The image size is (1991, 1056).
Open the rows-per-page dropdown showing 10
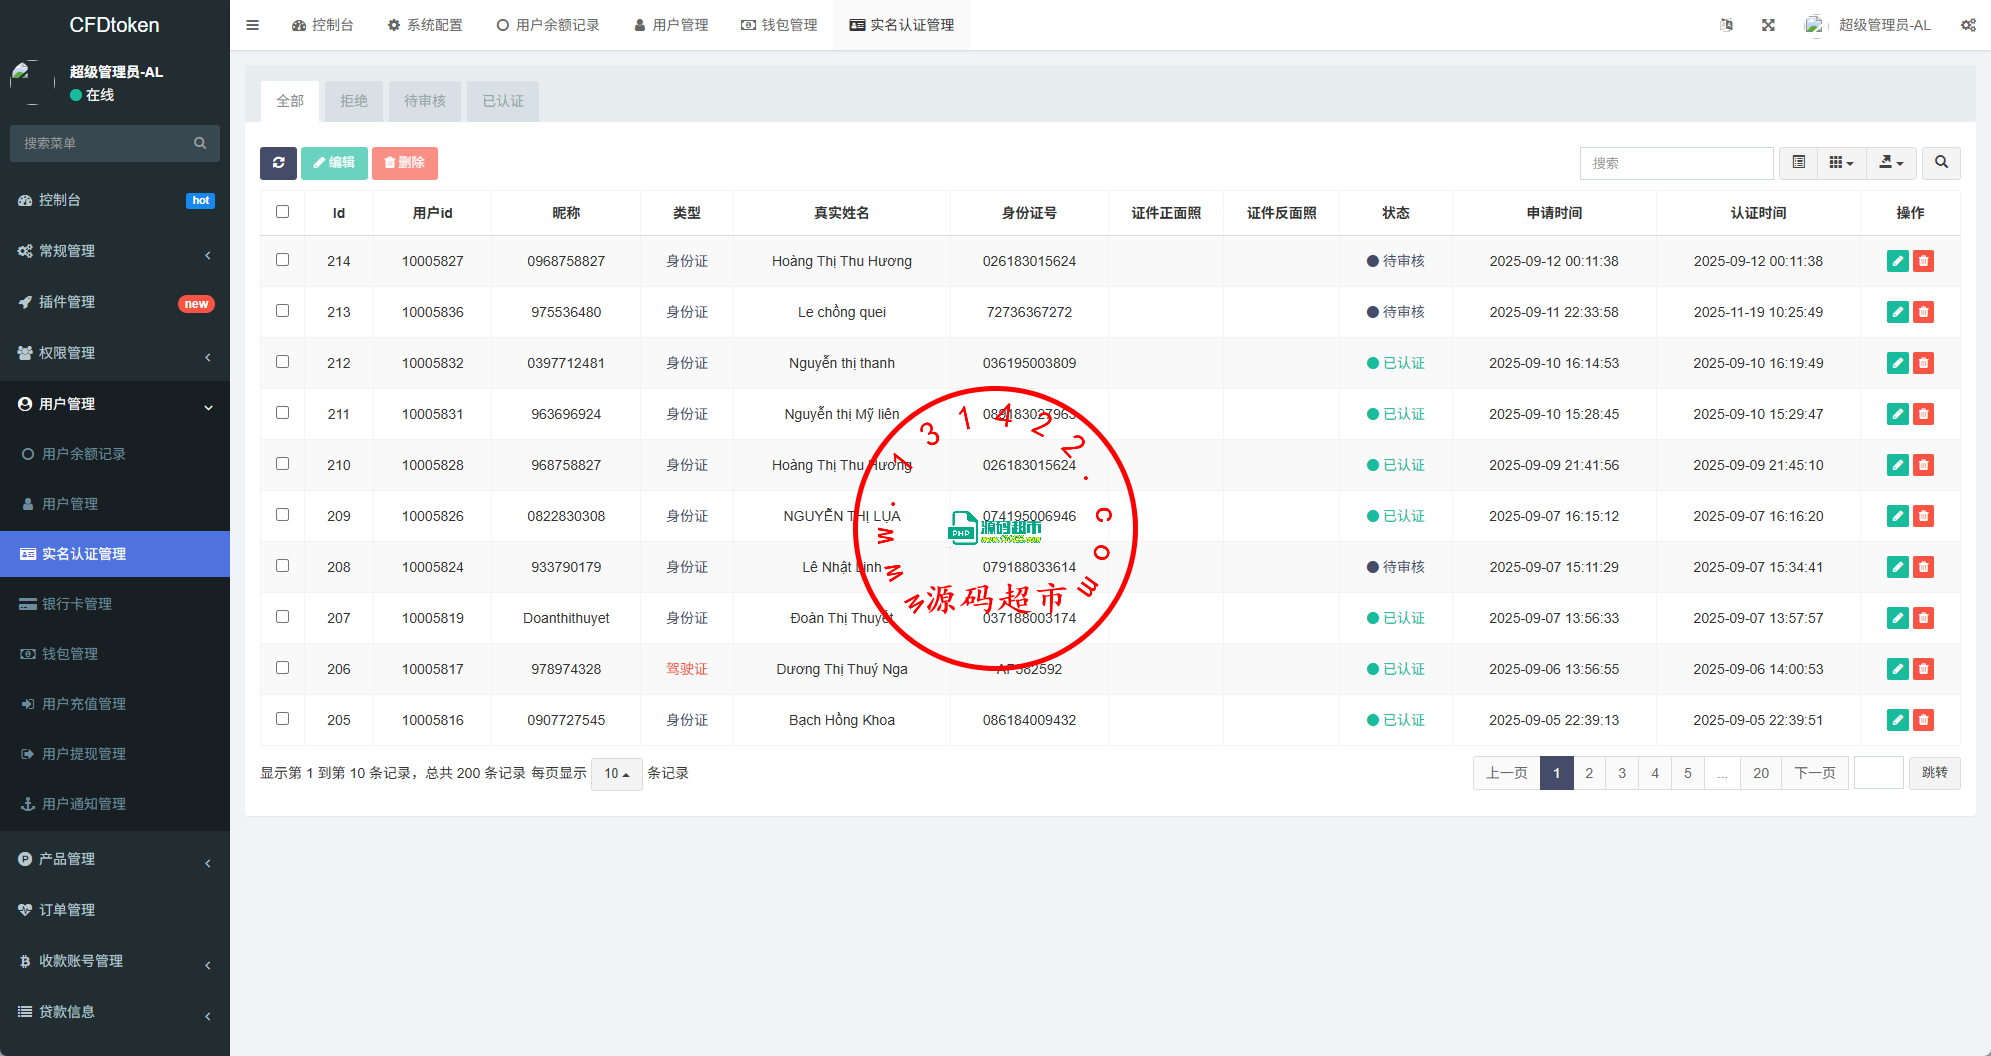[616, 774]
